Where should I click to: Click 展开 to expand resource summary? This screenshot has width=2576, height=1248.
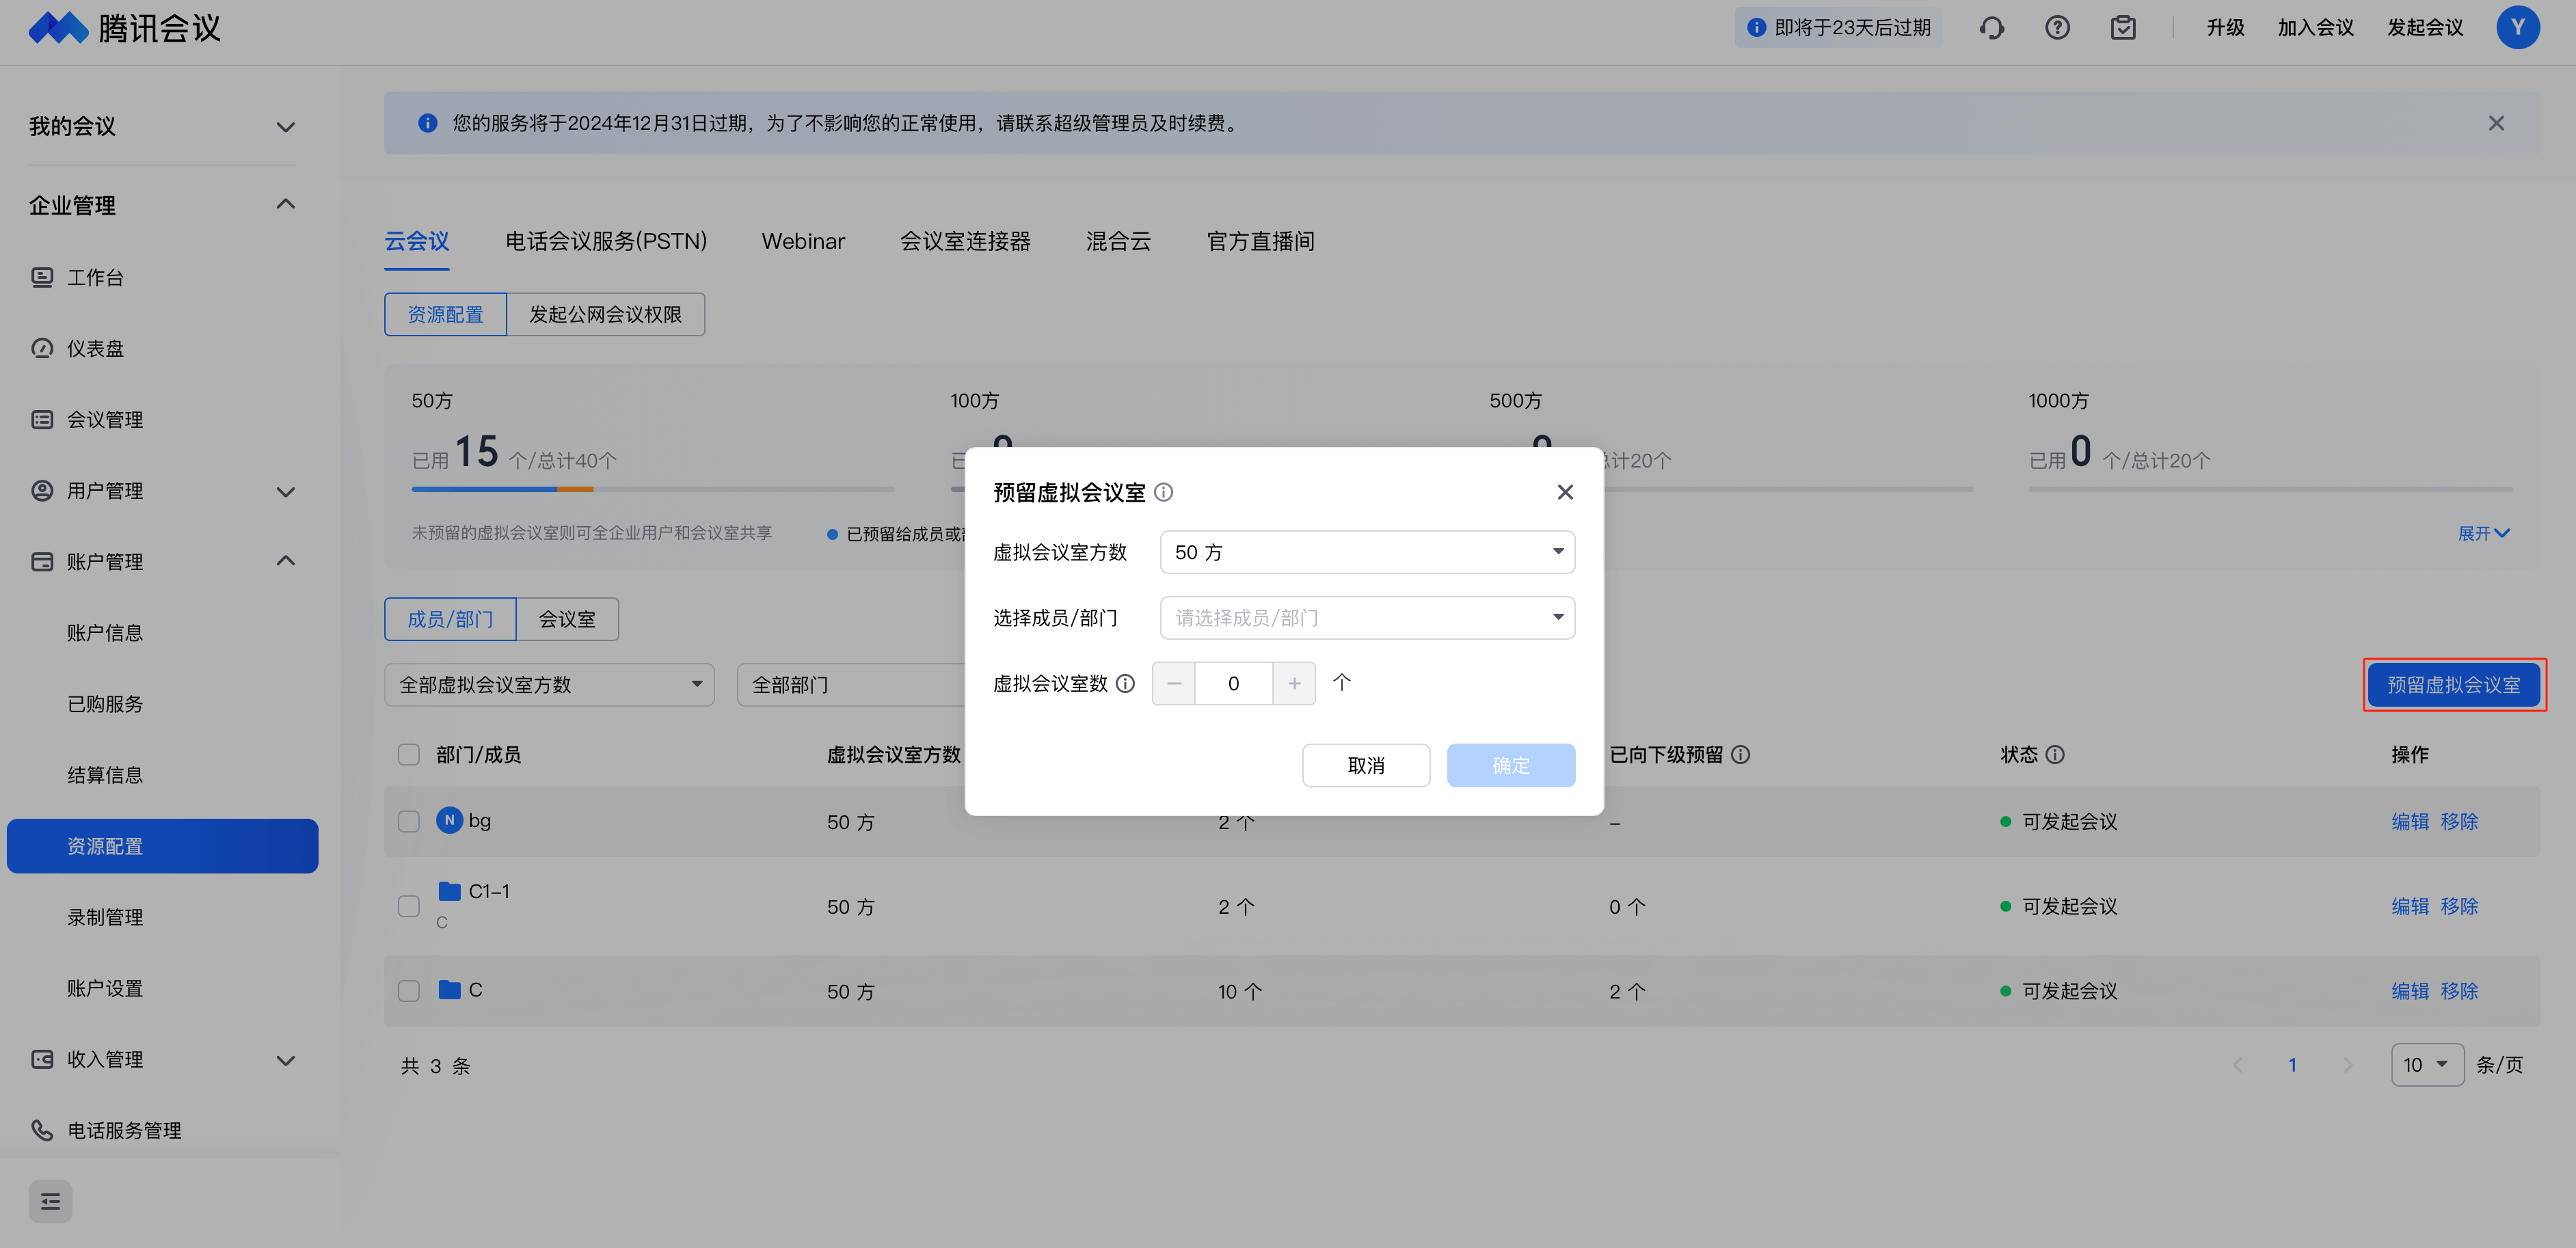pyautogui.click(x=2483, y=534)
